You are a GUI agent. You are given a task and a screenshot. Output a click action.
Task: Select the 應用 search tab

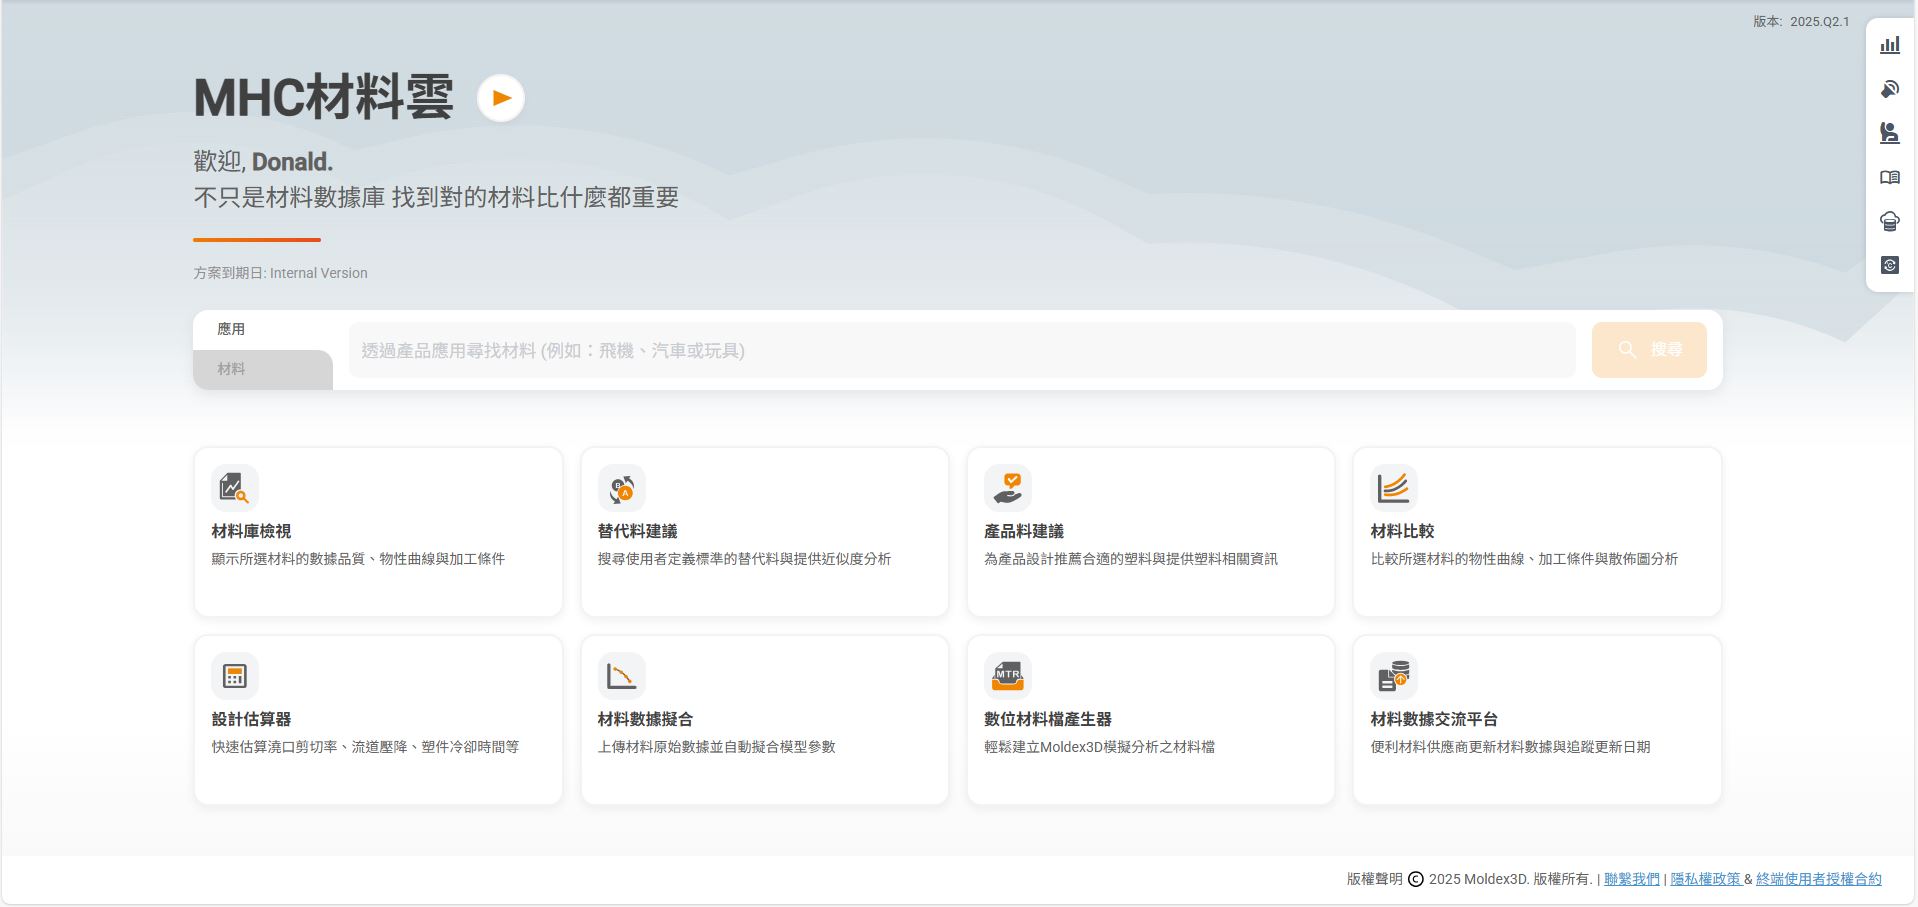263,330
